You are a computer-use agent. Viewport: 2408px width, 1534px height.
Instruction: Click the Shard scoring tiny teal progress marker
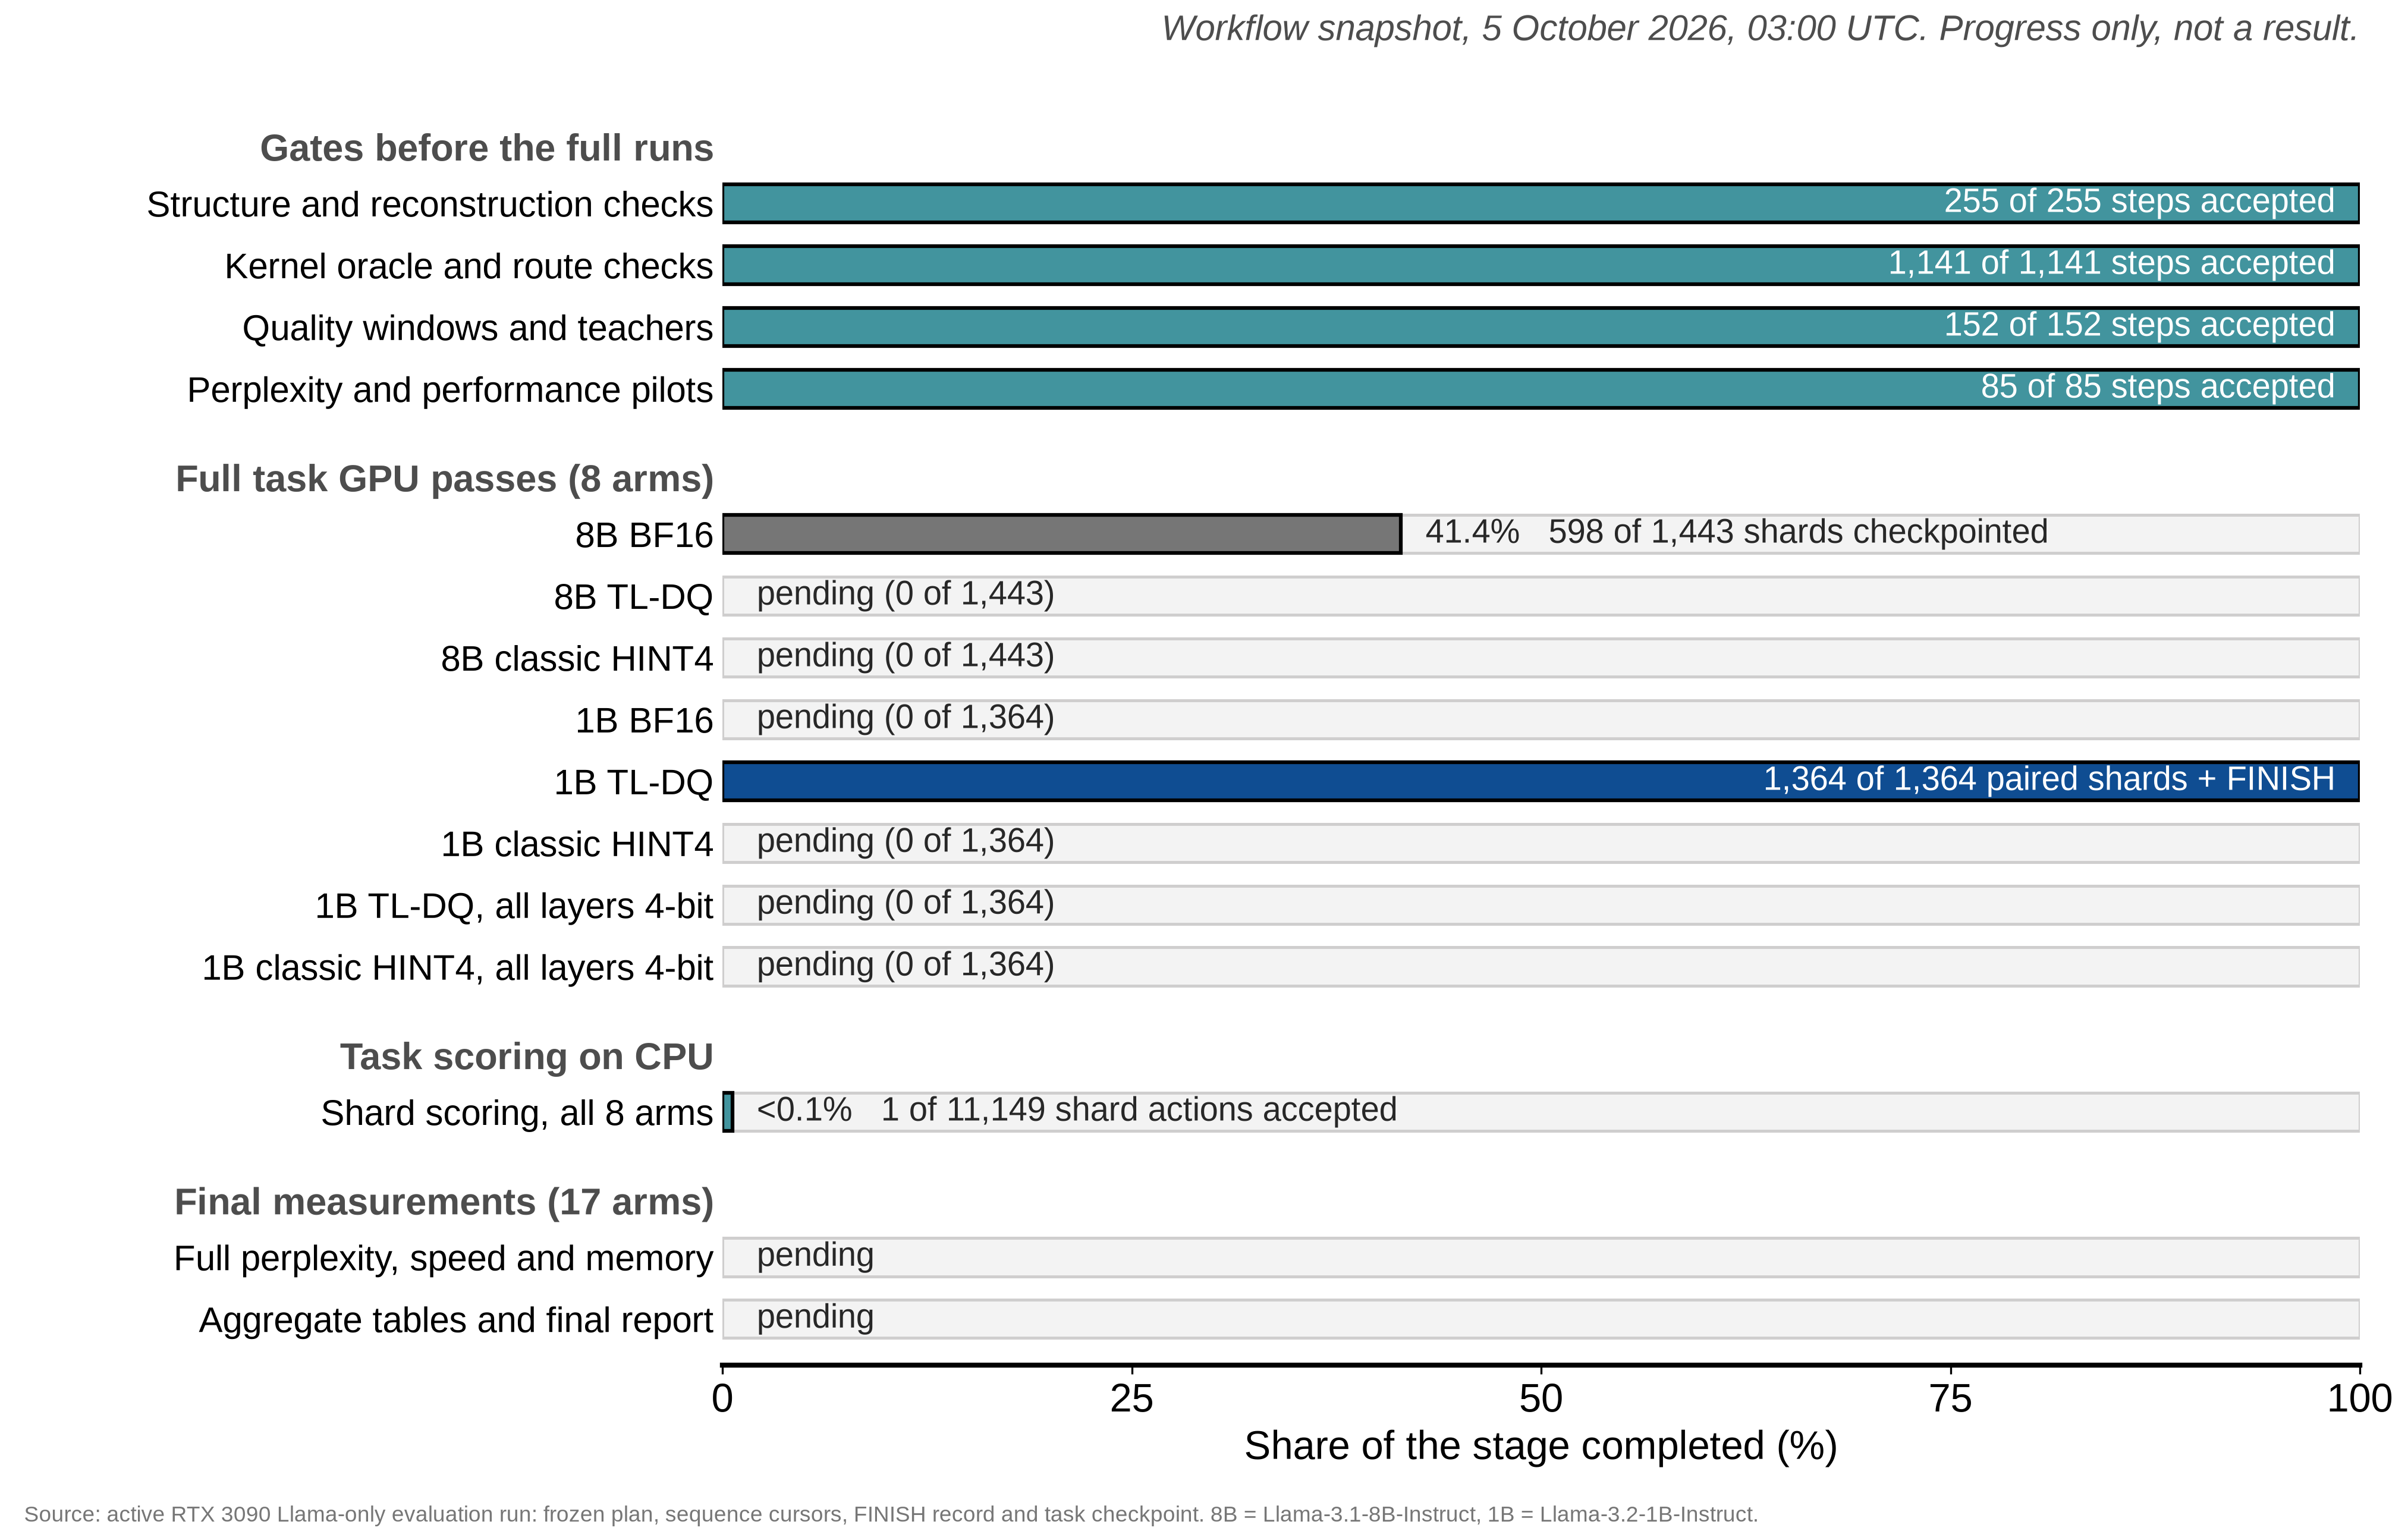[x=728, y=1112]
